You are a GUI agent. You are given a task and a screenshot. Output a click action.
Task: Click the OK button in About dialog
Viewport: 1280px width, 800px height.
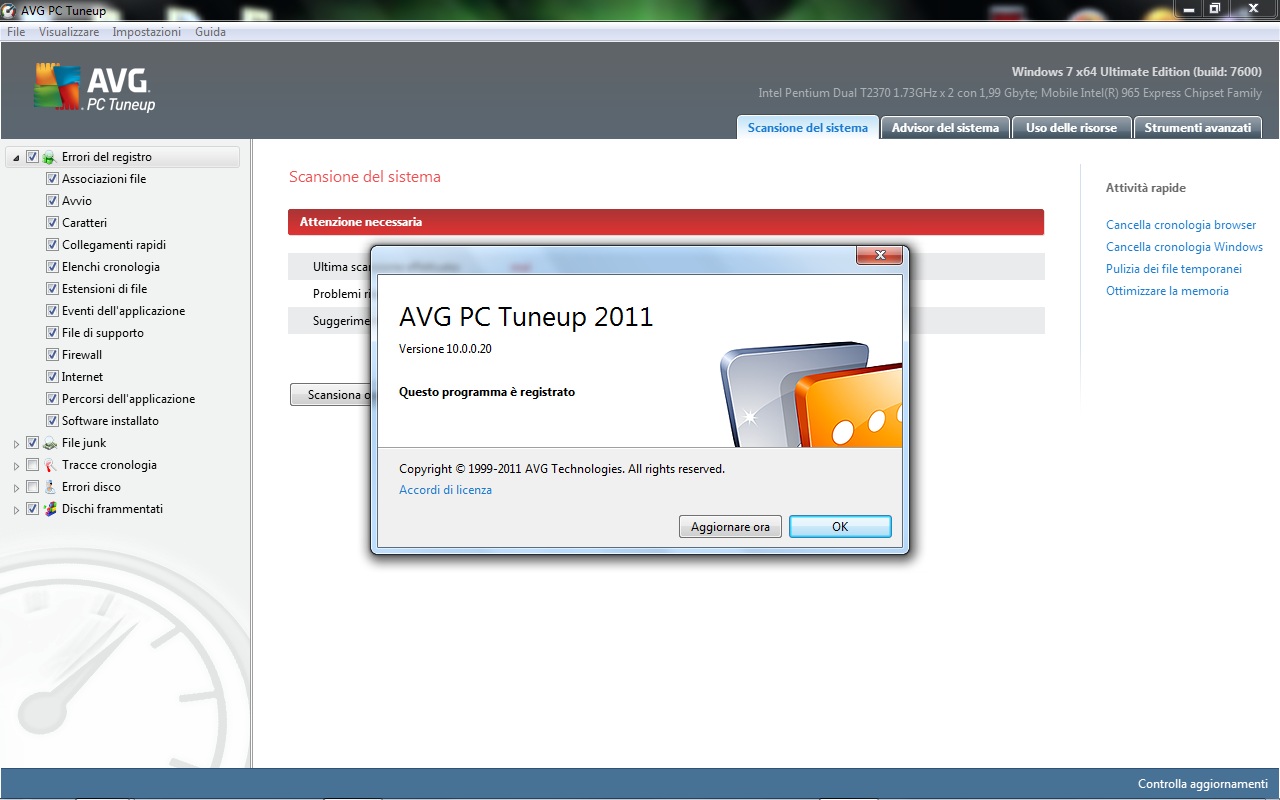click(840, 527)
